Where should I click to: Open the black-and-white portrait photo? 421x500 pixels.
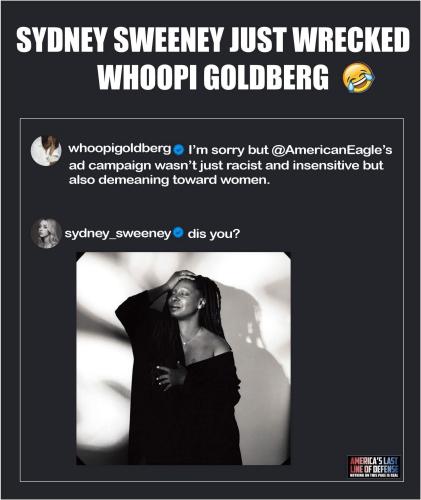click(x=183, y=358)
